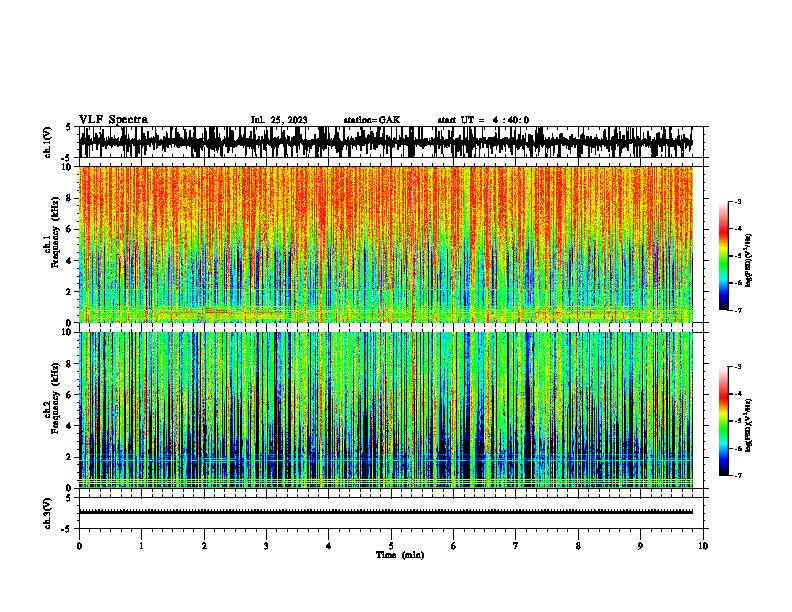Image resolution: width=792 pixels, height=612 pixels.
Task: Click the time axis tick label '0'
Action: (79, 546)
